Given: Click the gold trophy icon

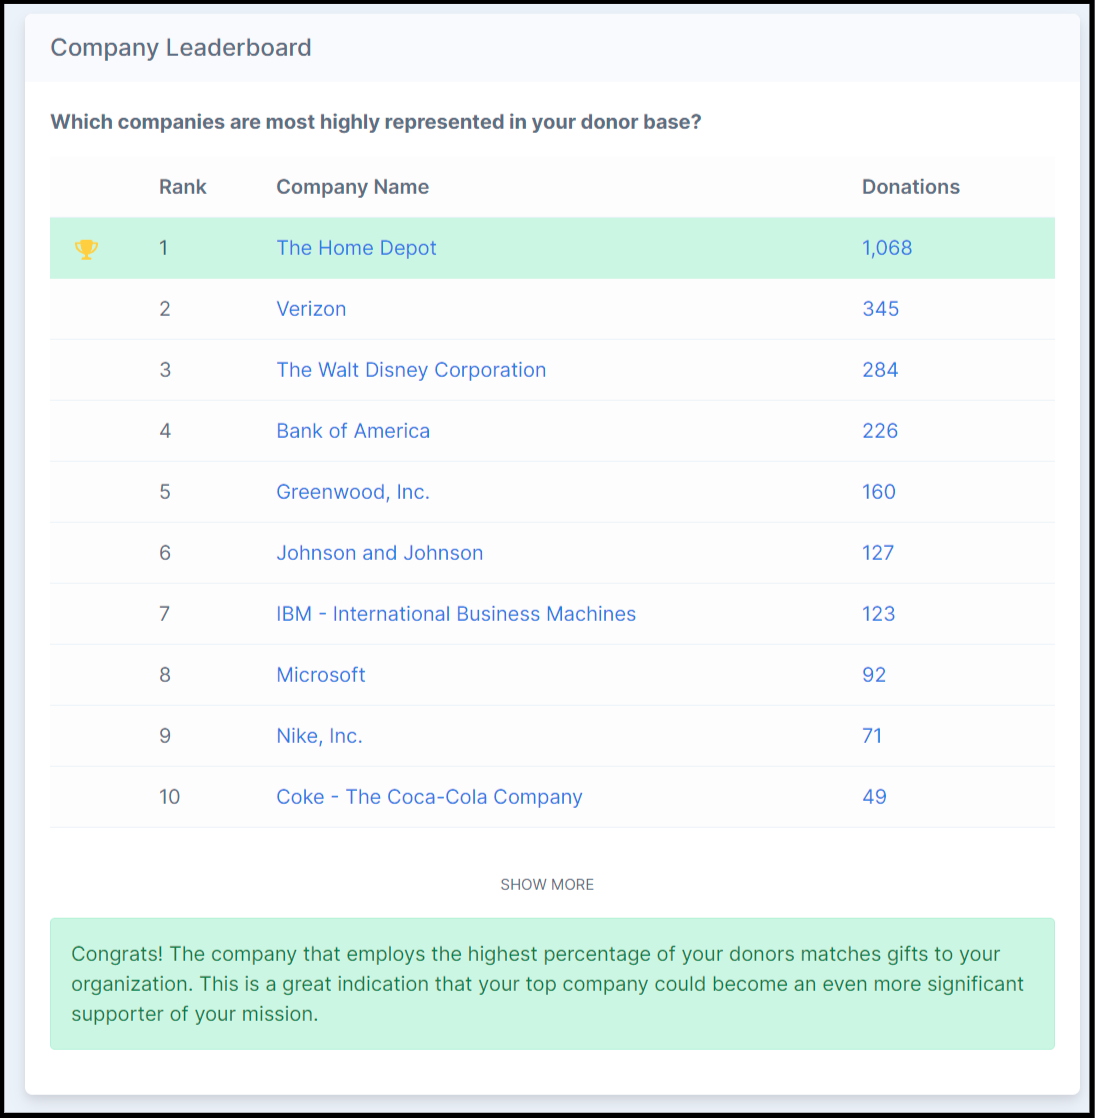Looking at the screenshot, I should pyautogui.click(x=87, y=249).
